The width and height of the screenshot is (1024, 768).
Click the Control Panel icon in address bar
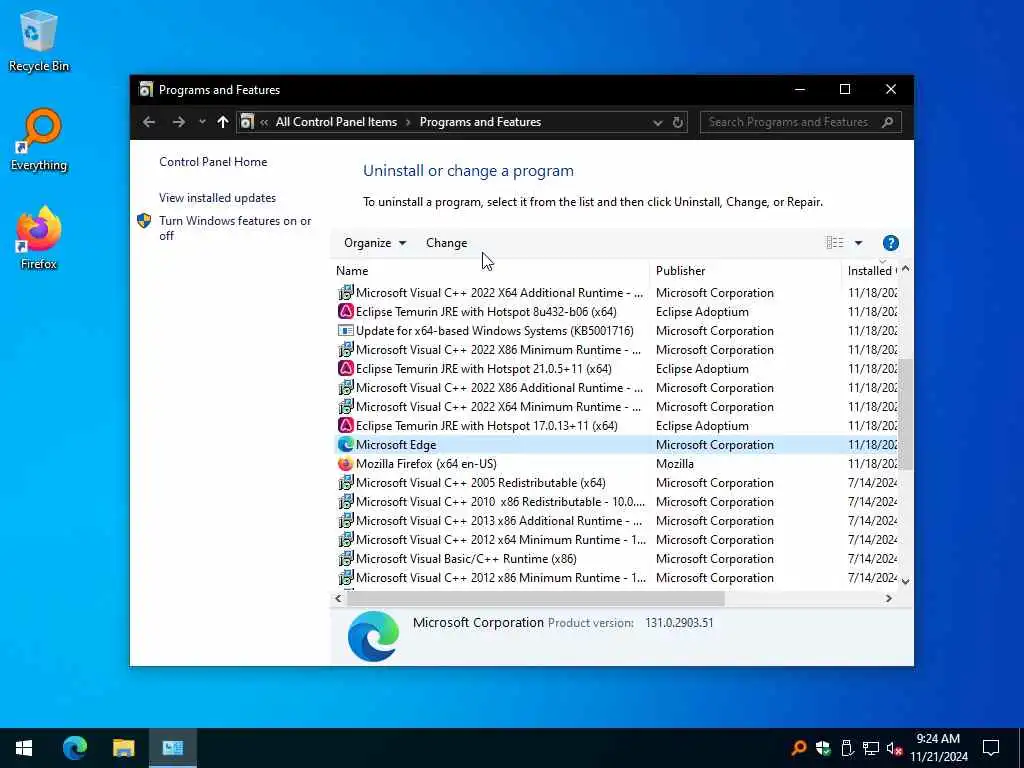coord(247,122)
